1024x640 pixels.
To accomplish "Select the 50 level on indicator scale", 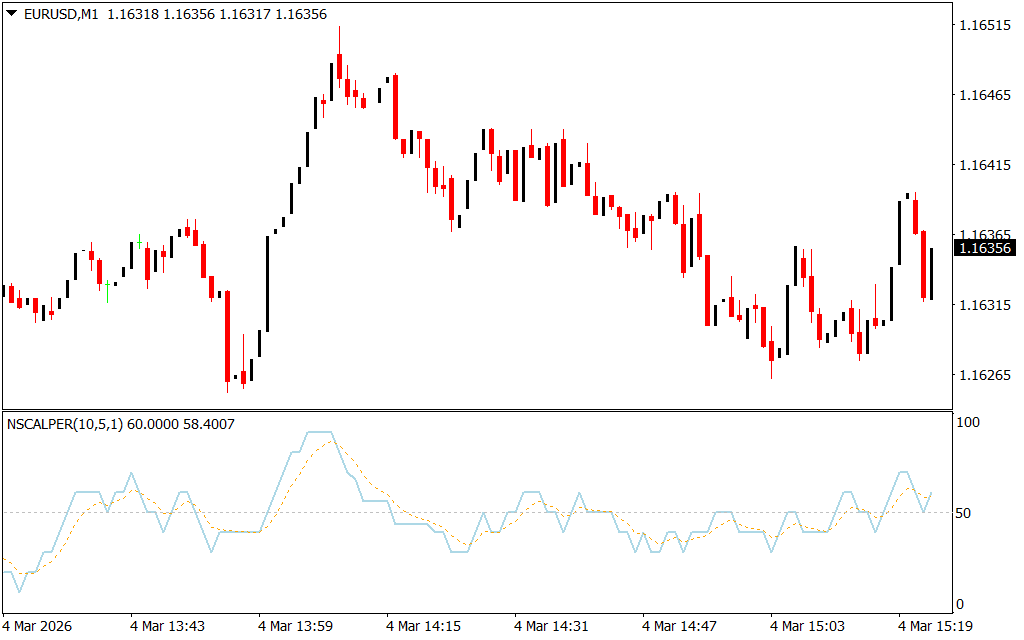I will tap(965, 513).
